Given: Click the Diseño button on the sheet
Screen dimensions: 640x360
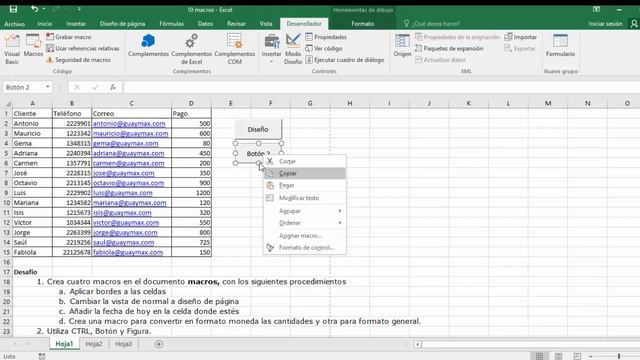Looking at the screenshot, I should pos(258,129).
